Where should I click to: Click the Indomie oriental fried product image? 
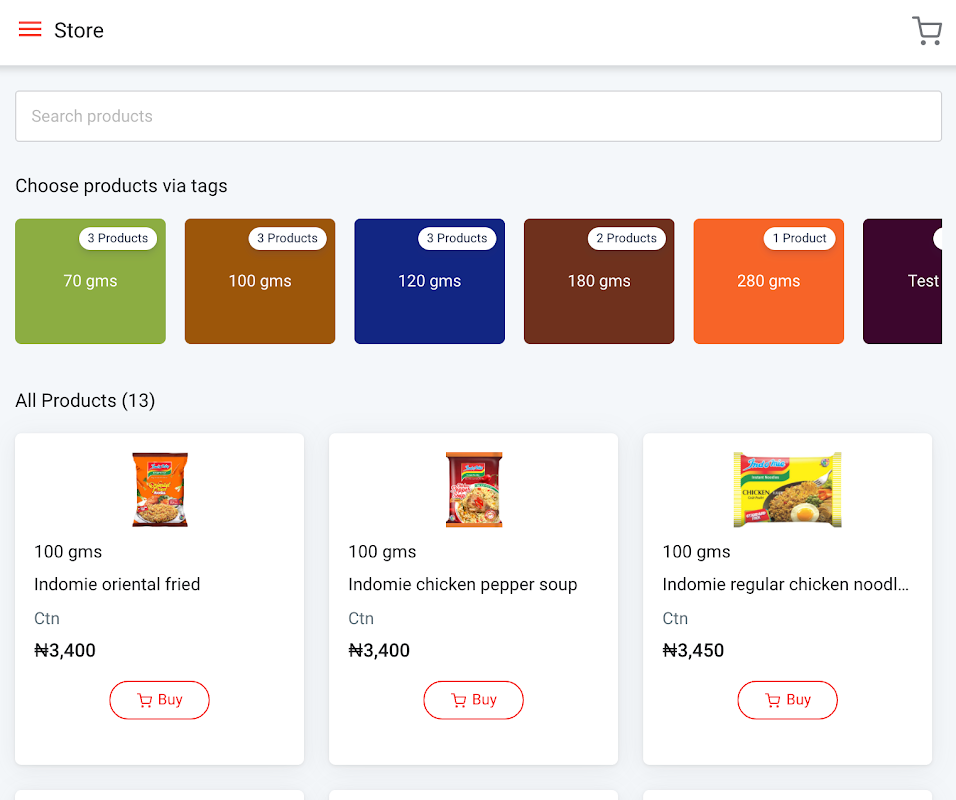click(160, 489)
